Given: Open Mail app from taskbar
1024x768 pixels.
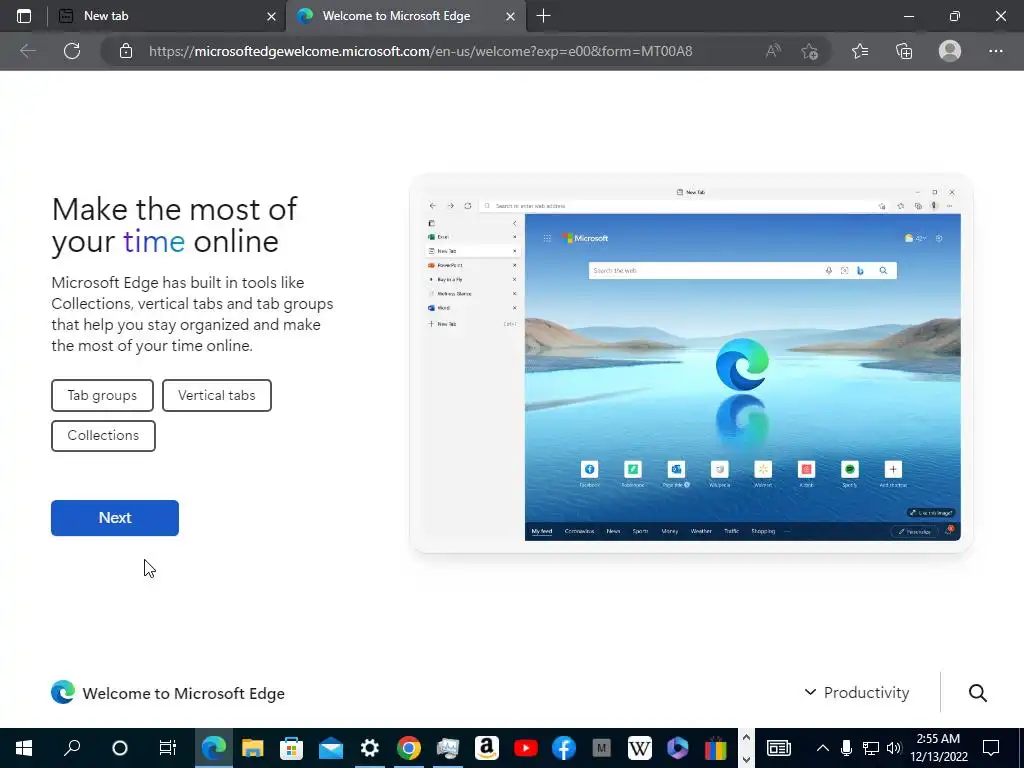Looking at the screenshot, I should [331, 748].
